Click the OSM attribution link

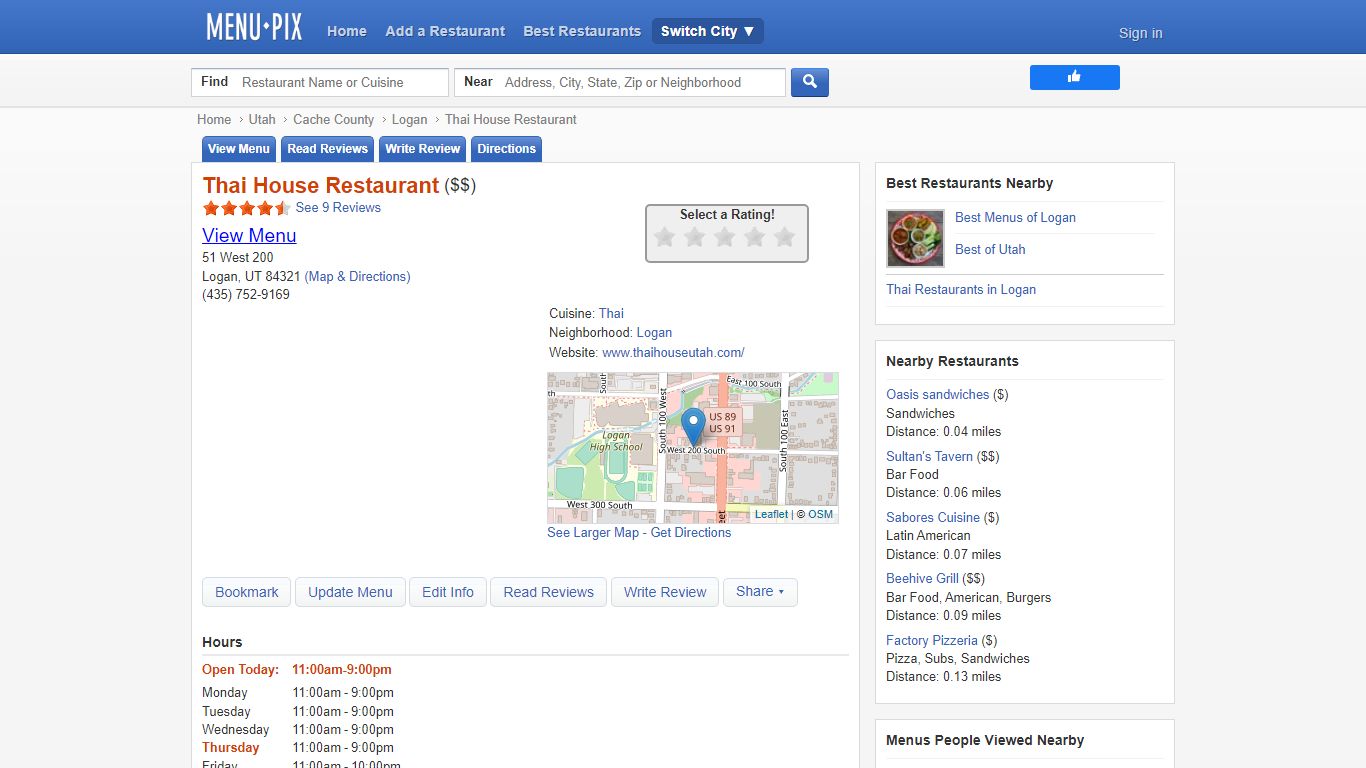pos(820,514)
